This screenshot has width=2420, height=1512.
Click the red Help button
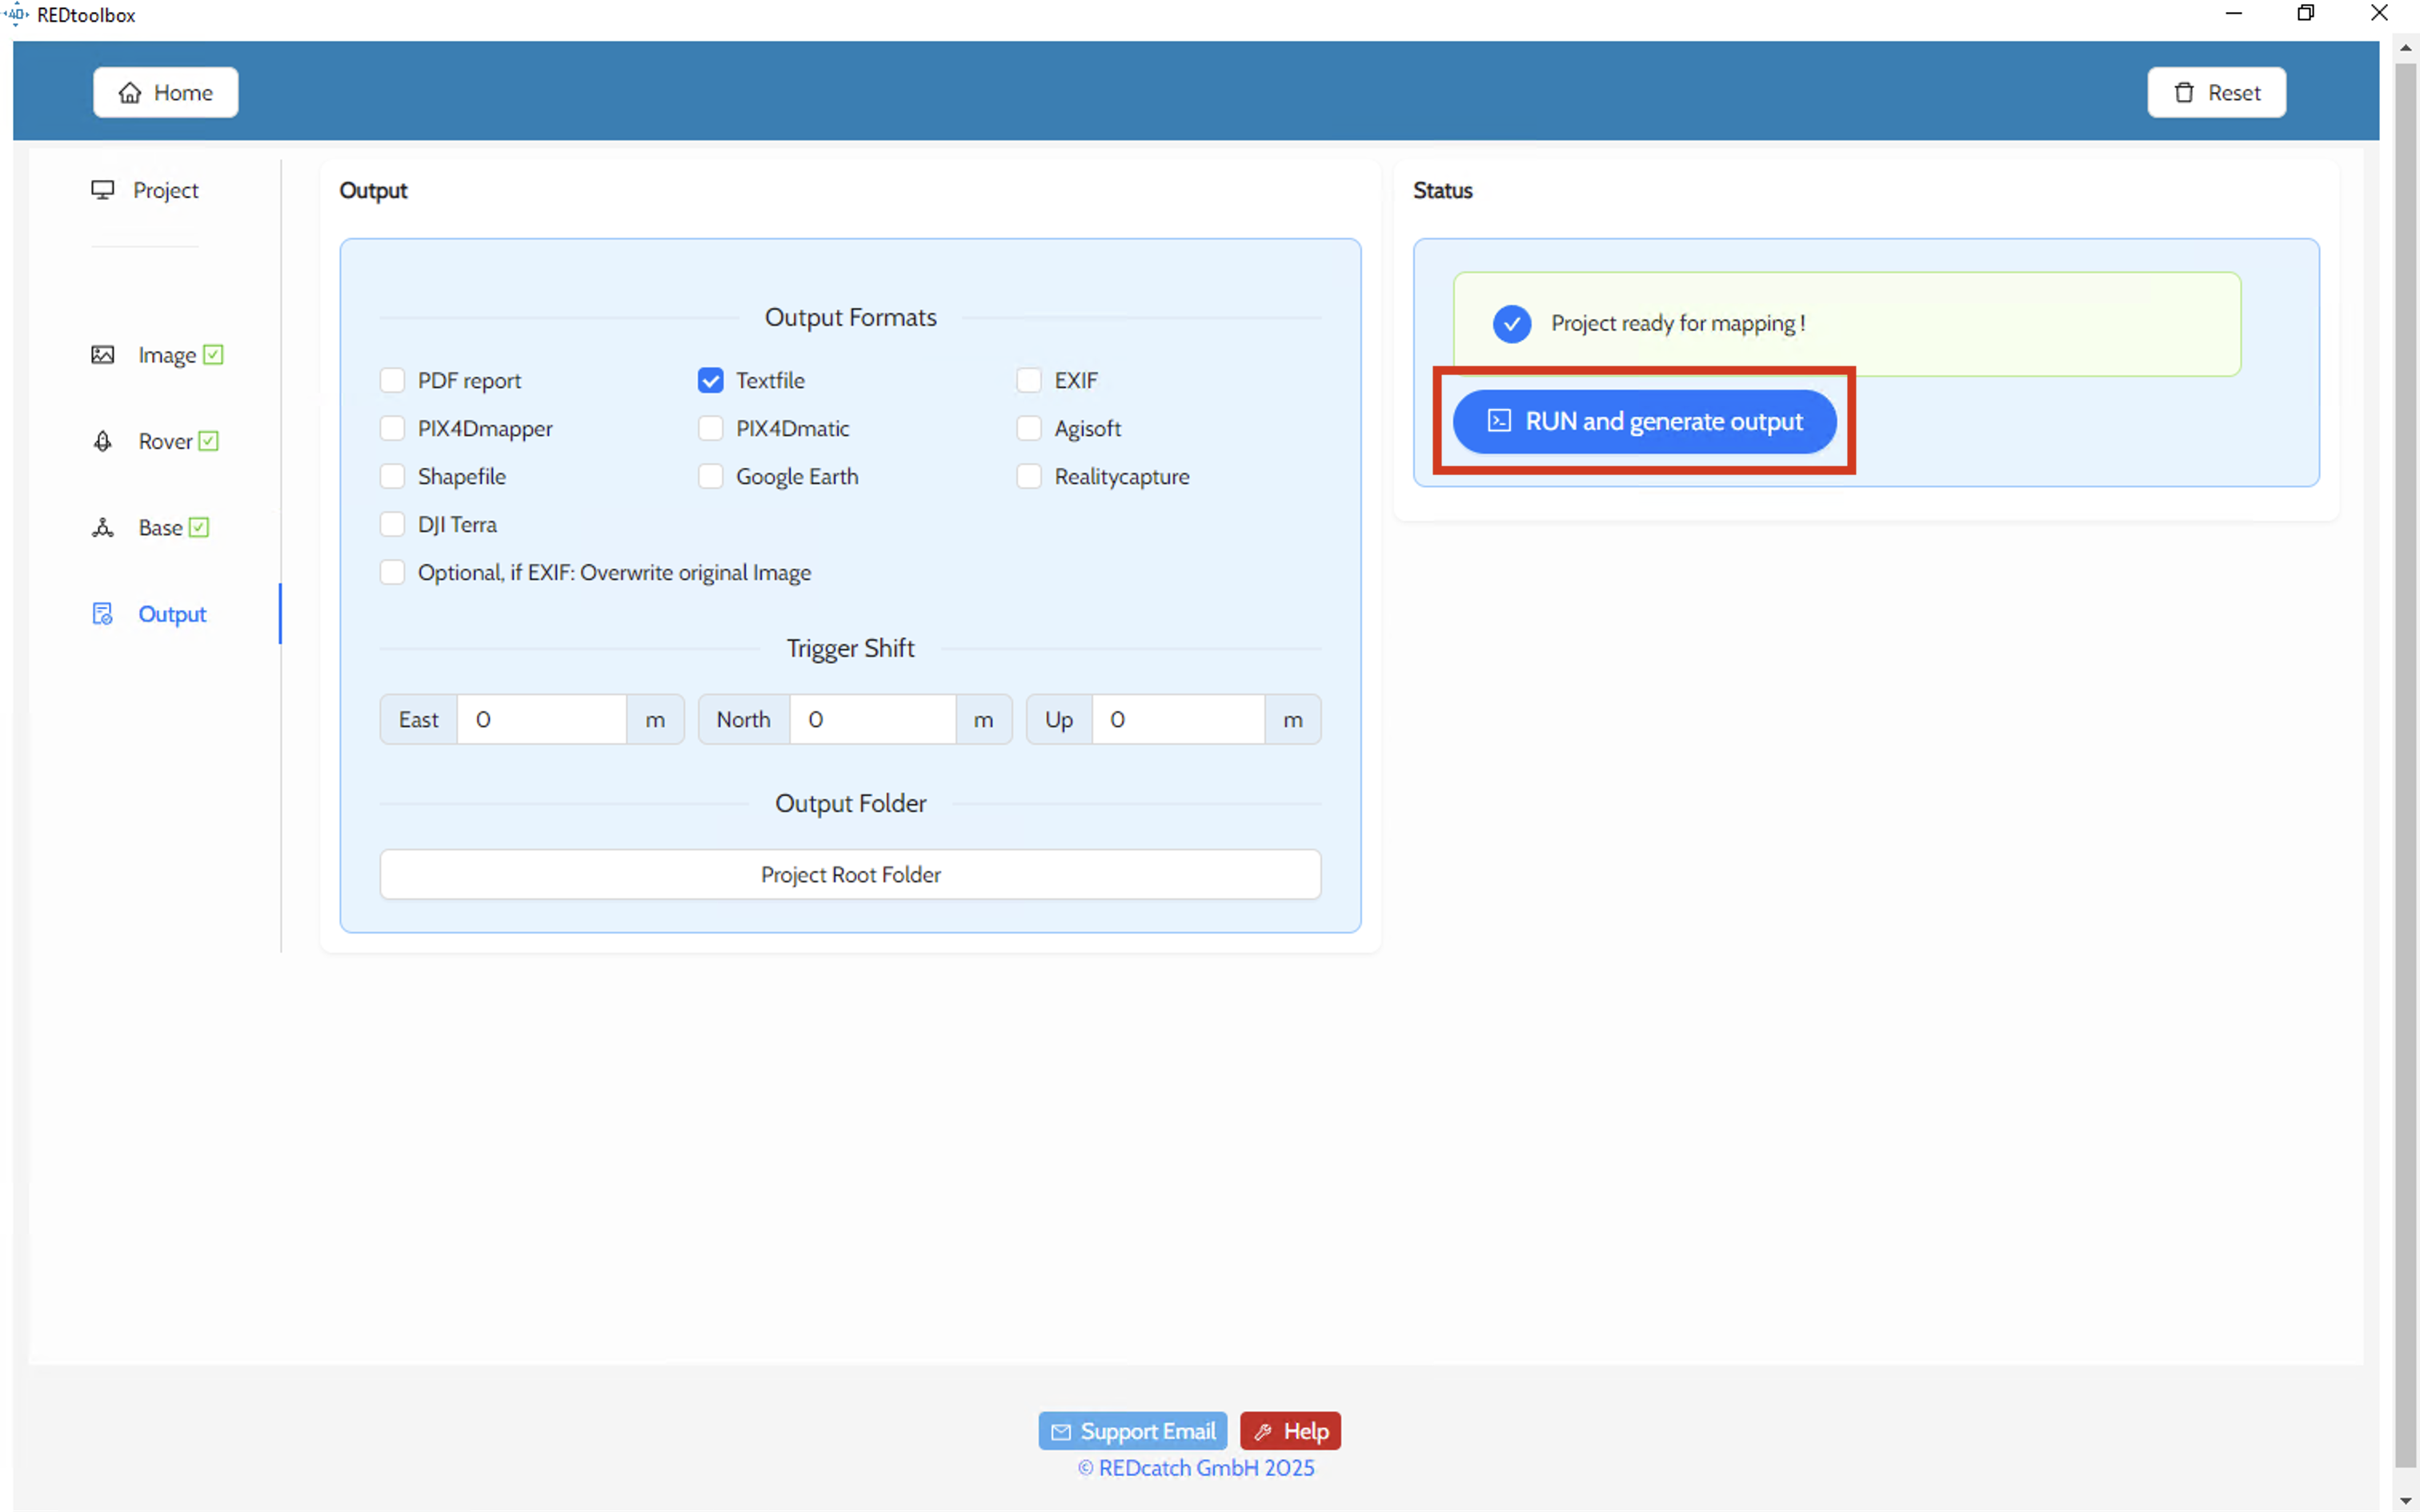pos(1289,1431)
